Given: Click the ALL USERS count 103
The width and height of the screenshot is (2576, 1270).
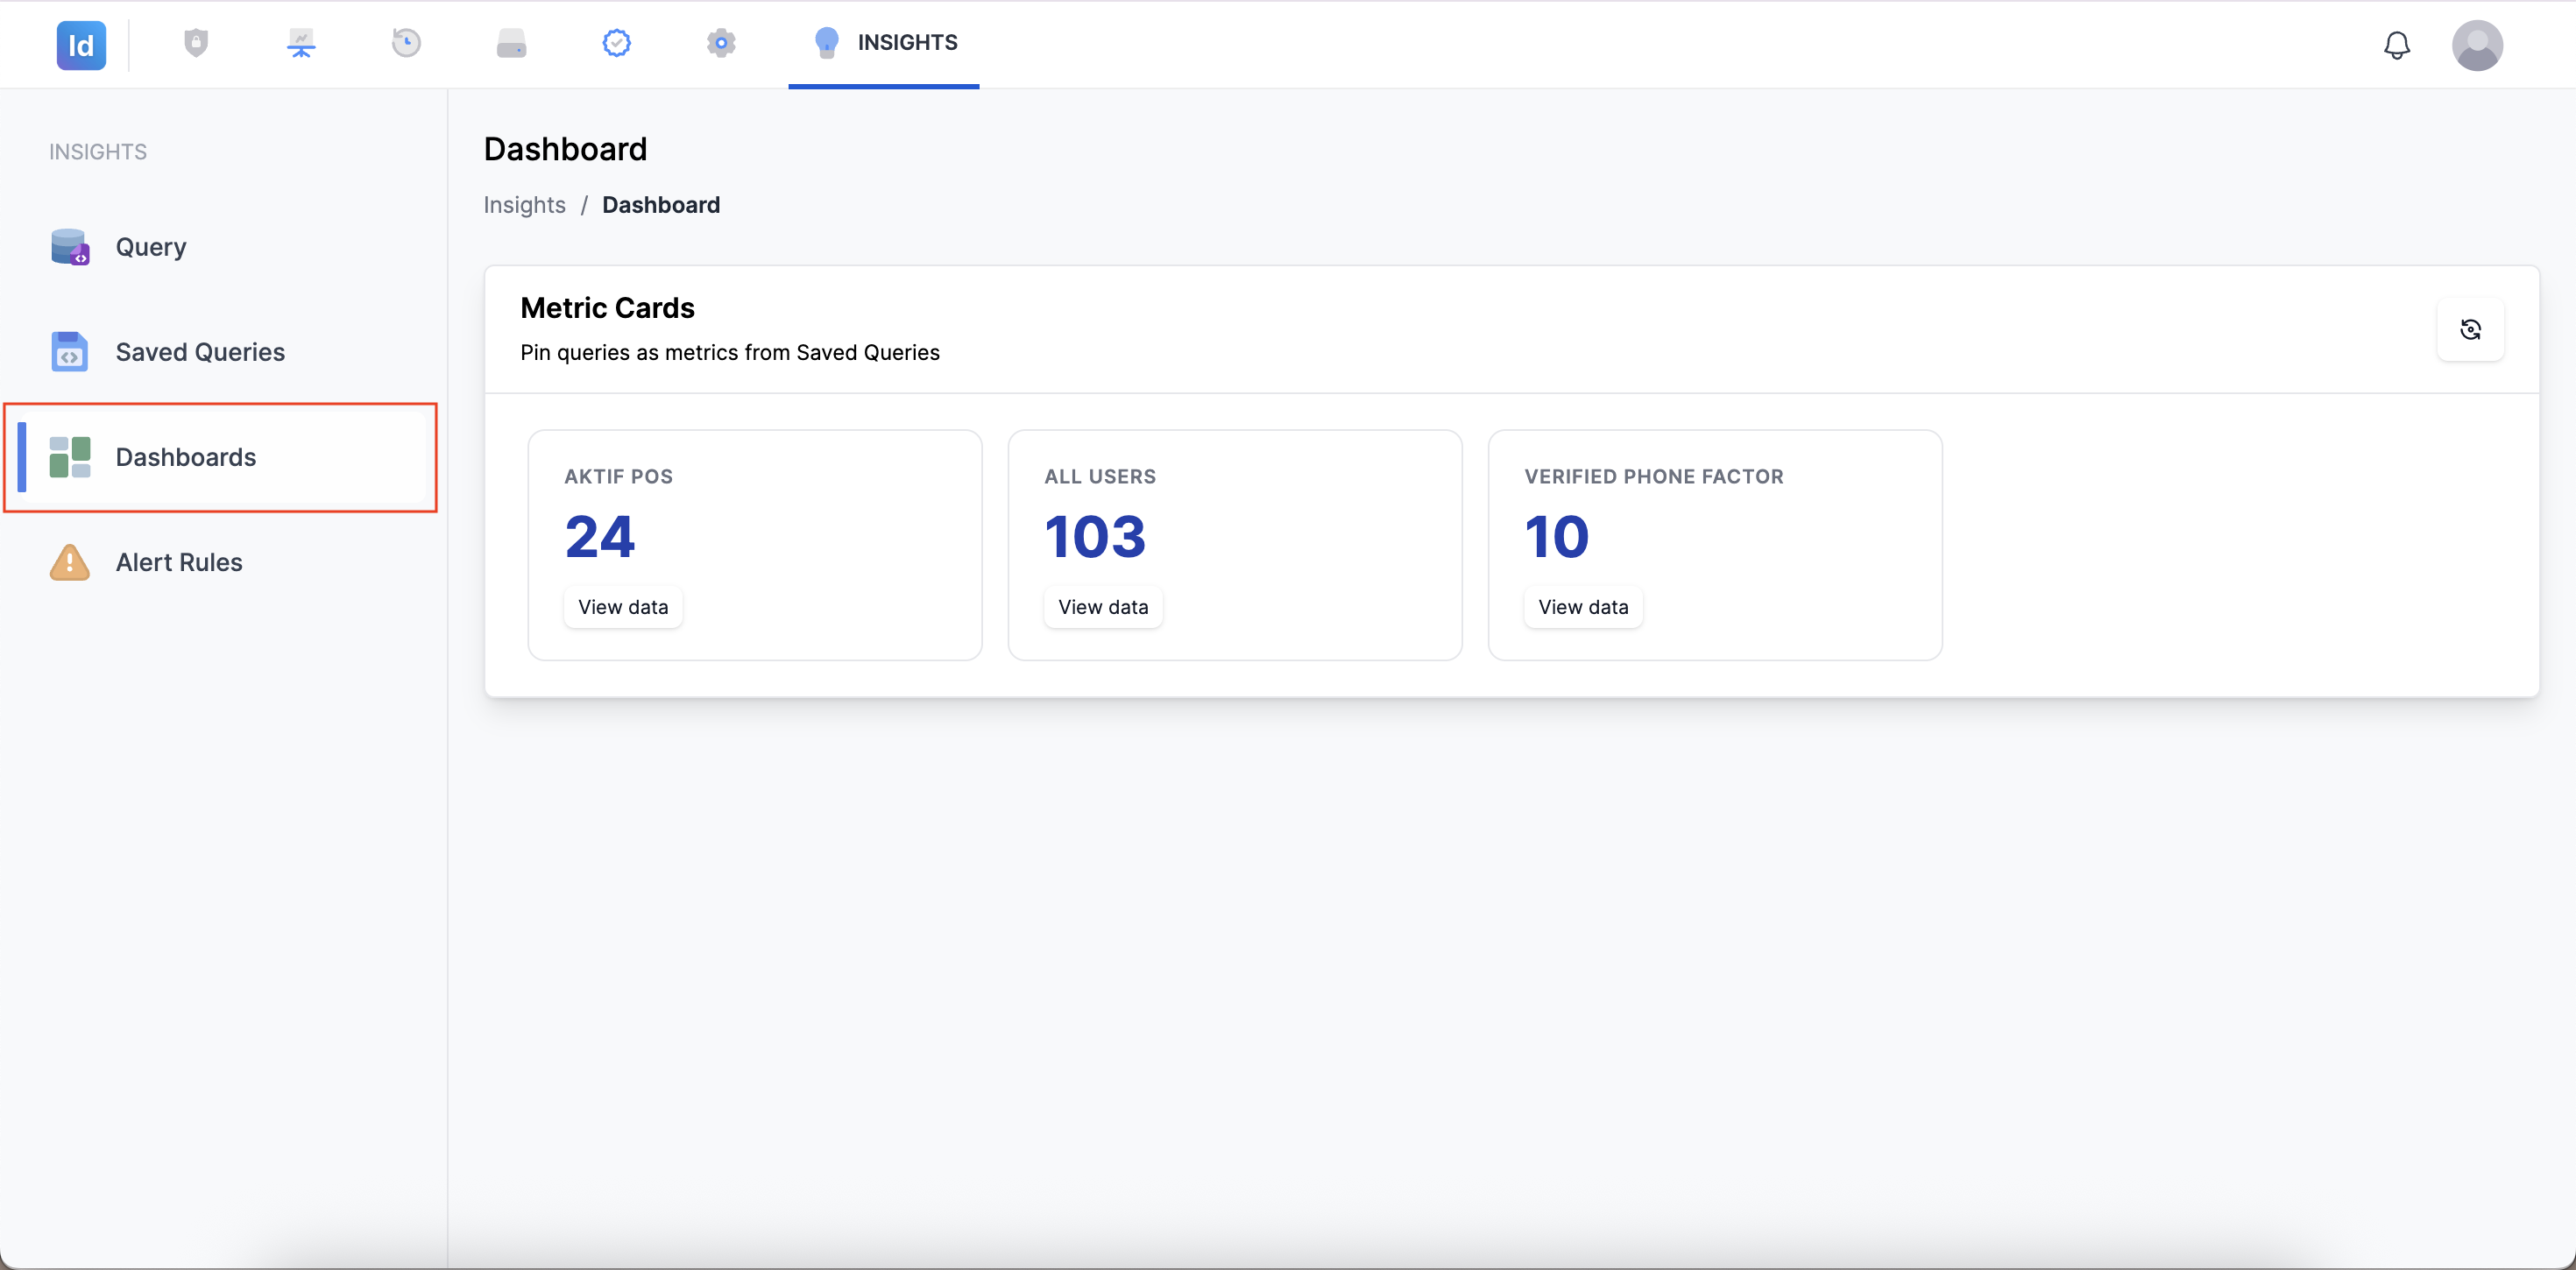Looking at the screenshot, I should tap(1095, 537).
